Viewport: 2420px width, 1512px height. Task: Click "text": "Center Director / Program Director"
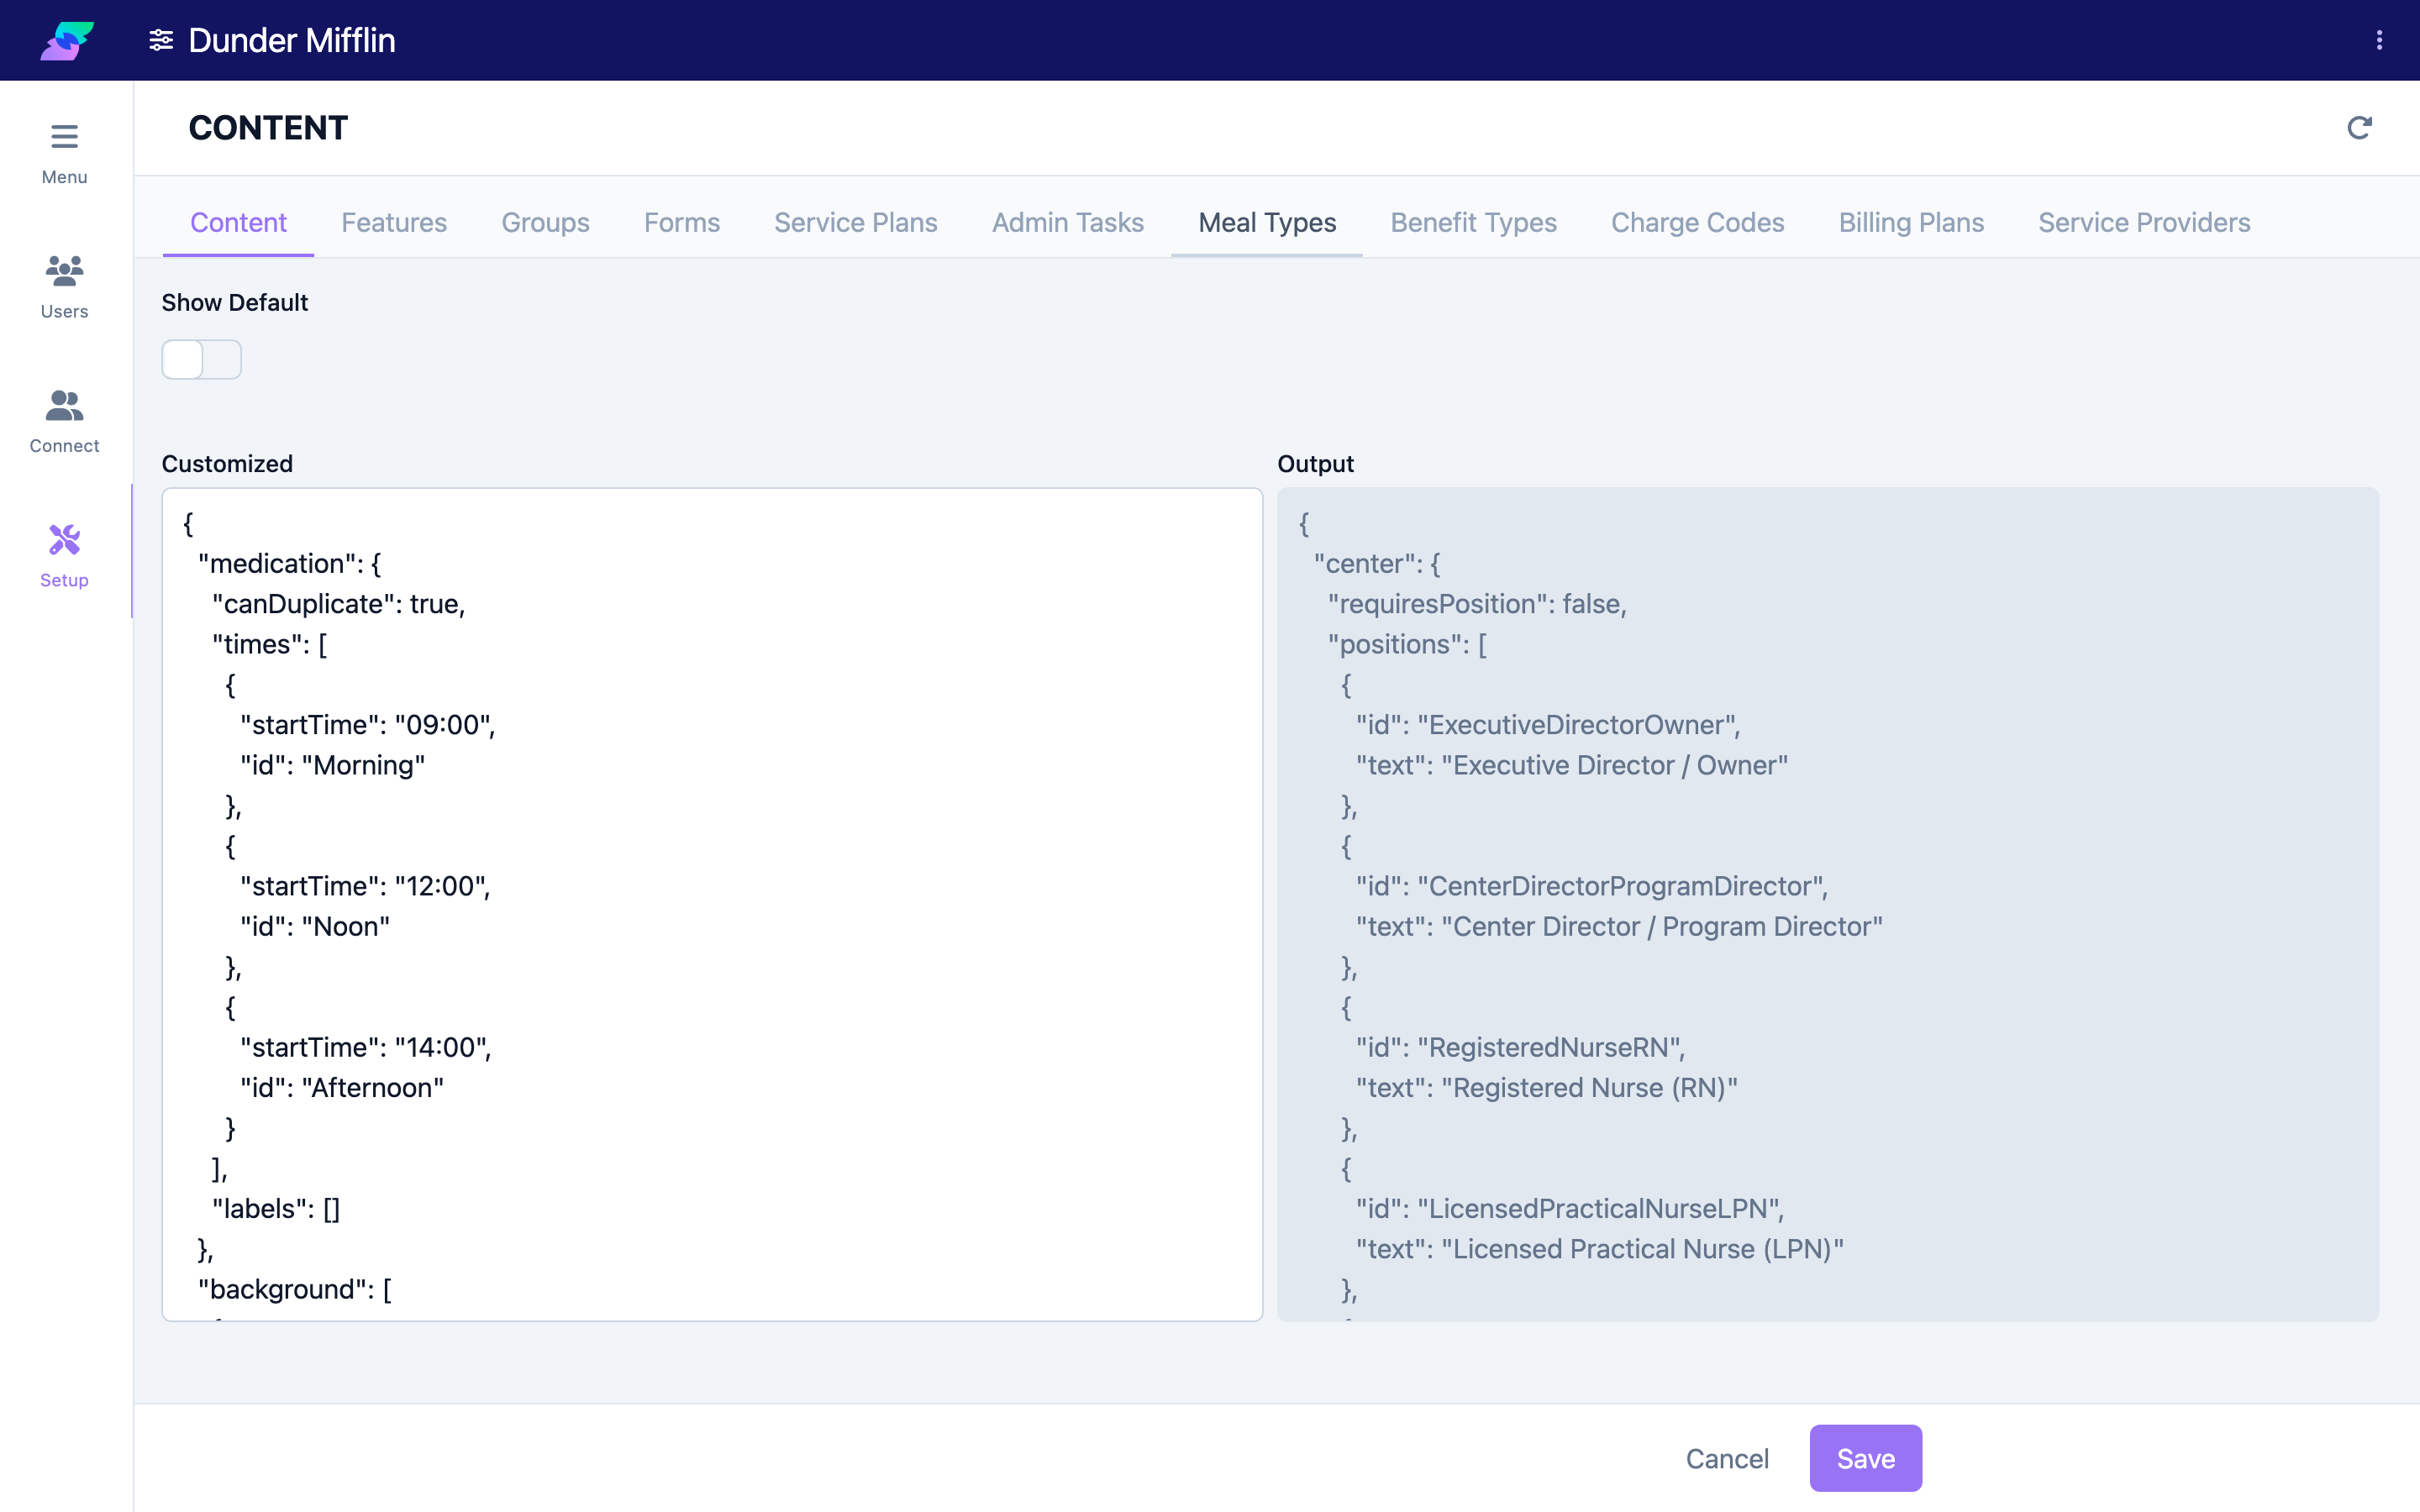pyautogui.click(x=1619, y=926)
